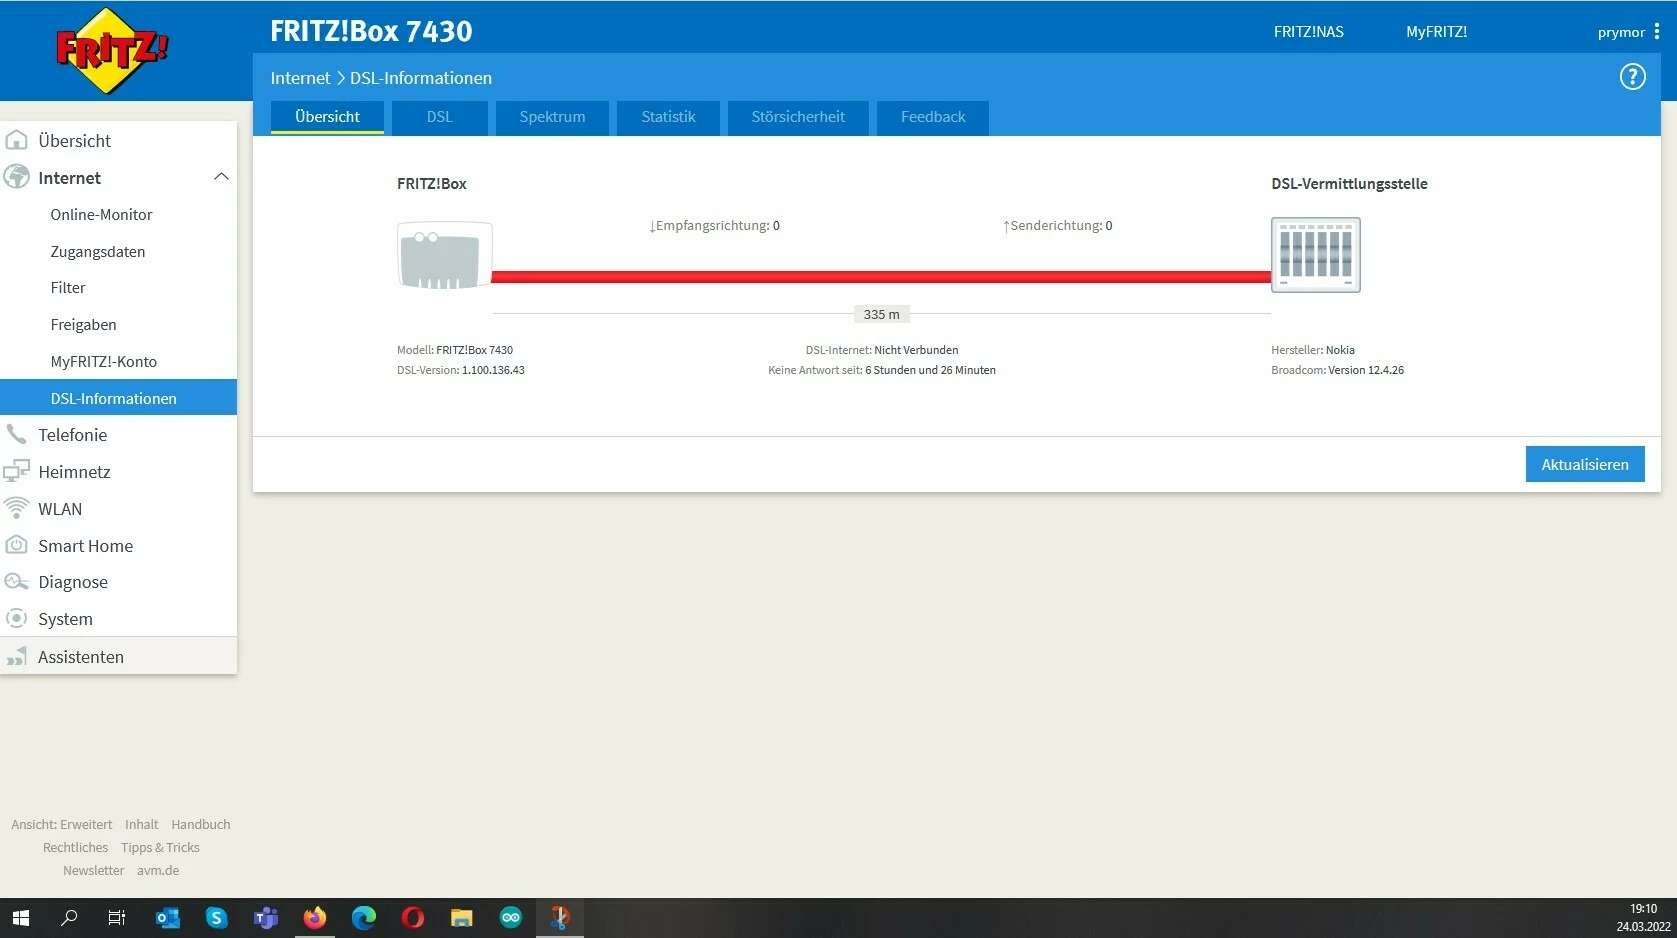The height and width of the screenshot is (938, 1677).
Task: Open the Spektrum tab
Action: click(552, 117)
